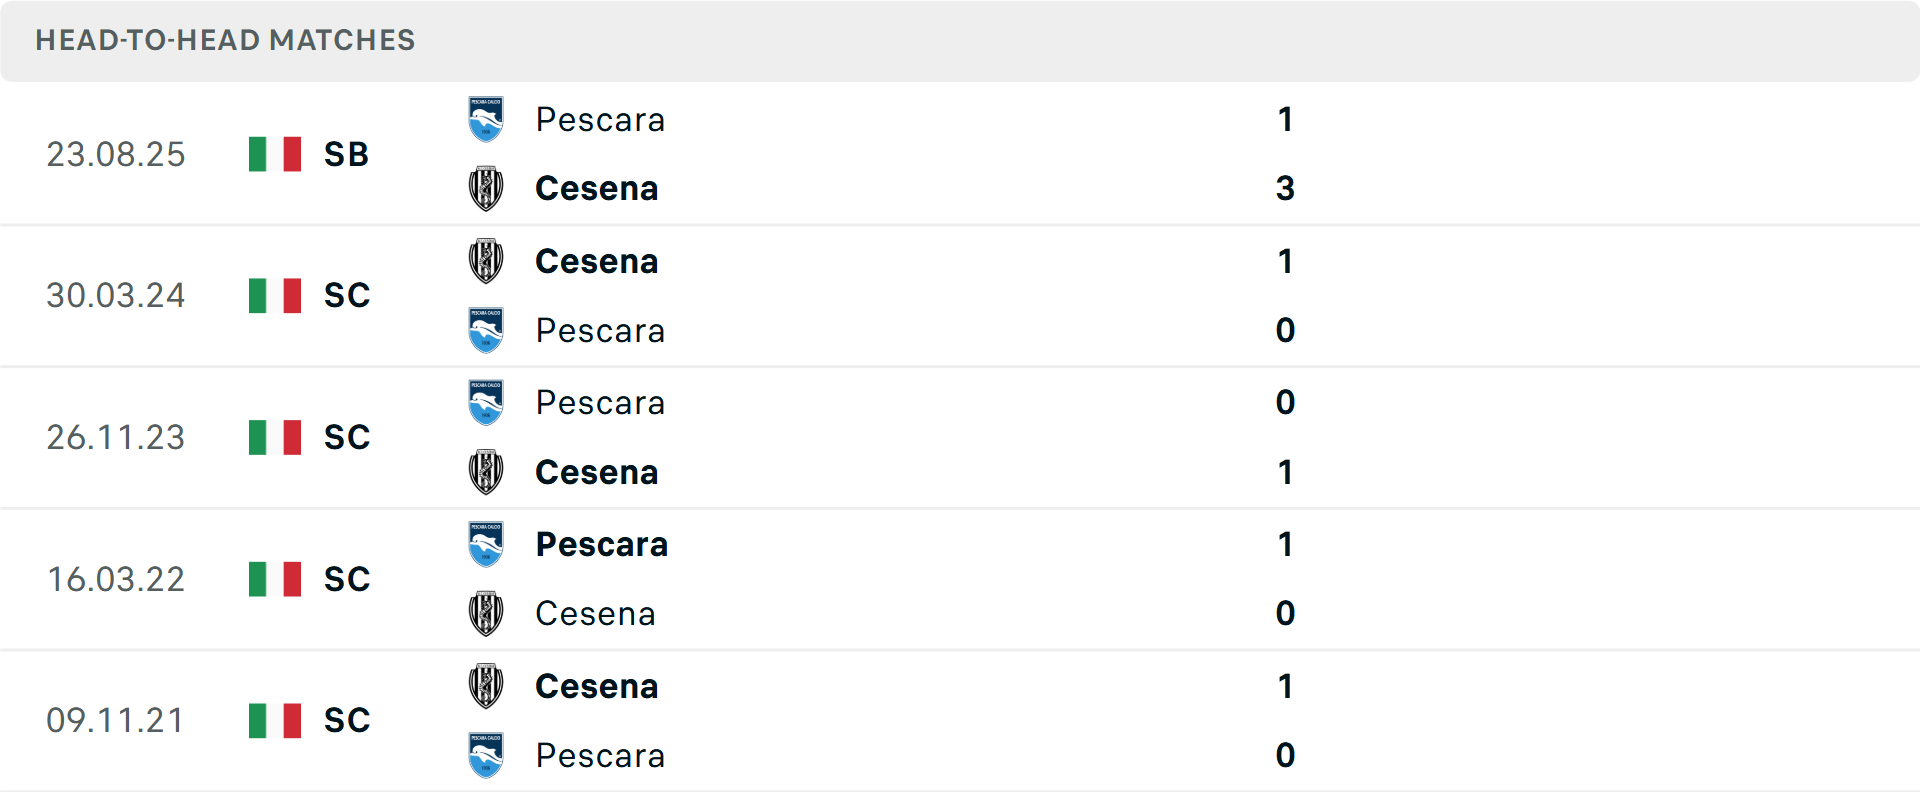The height and width of the screenshot is (792, 1920).
Task: Click the date 23.08.25
Action: (116, 154)
